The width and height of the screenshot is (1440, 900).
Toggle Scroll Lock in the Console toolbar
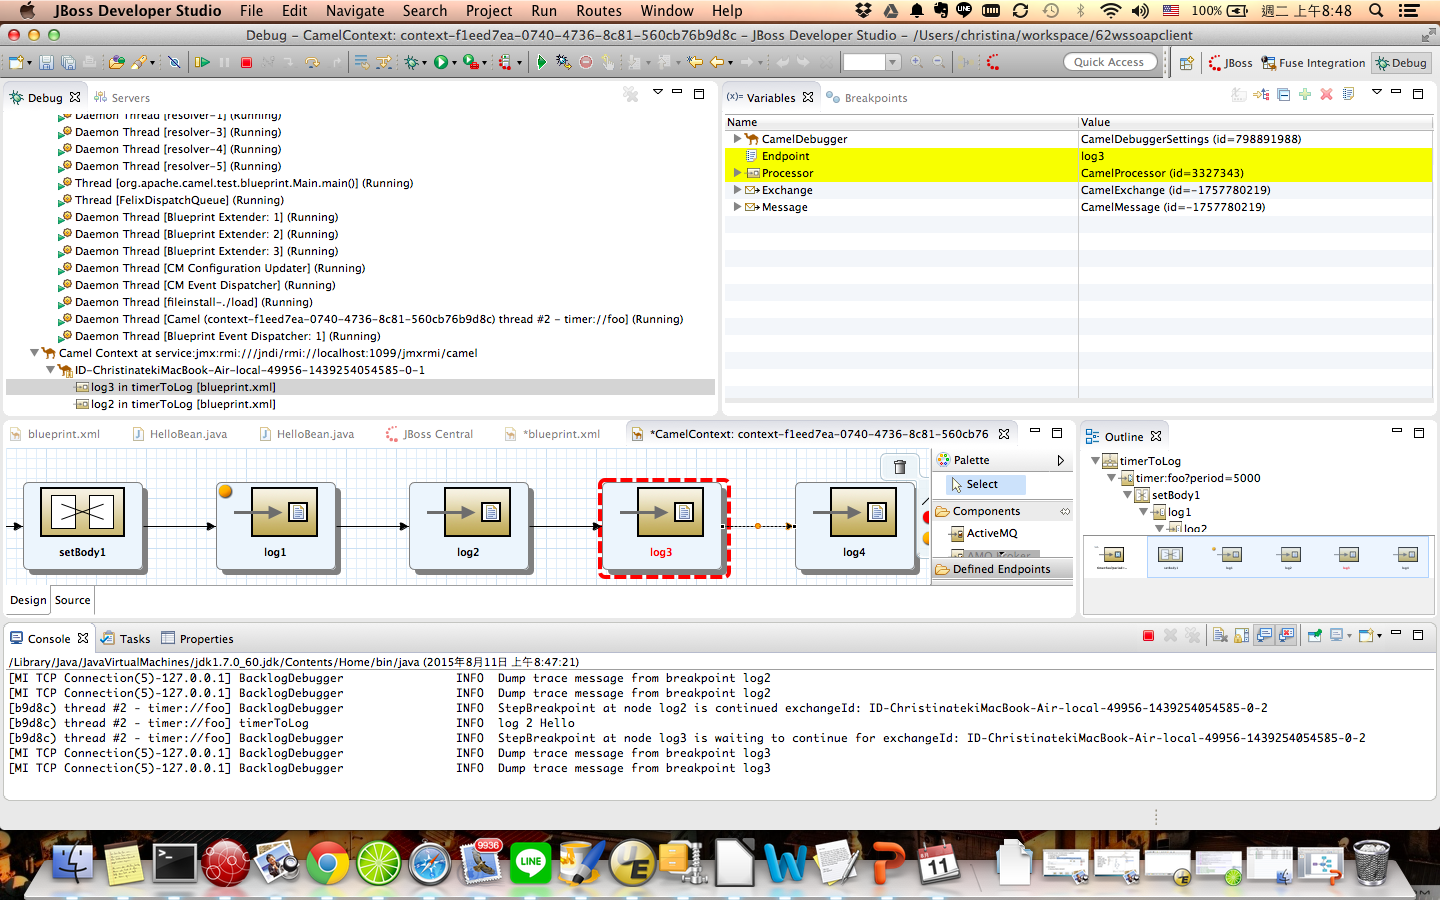1241,635
